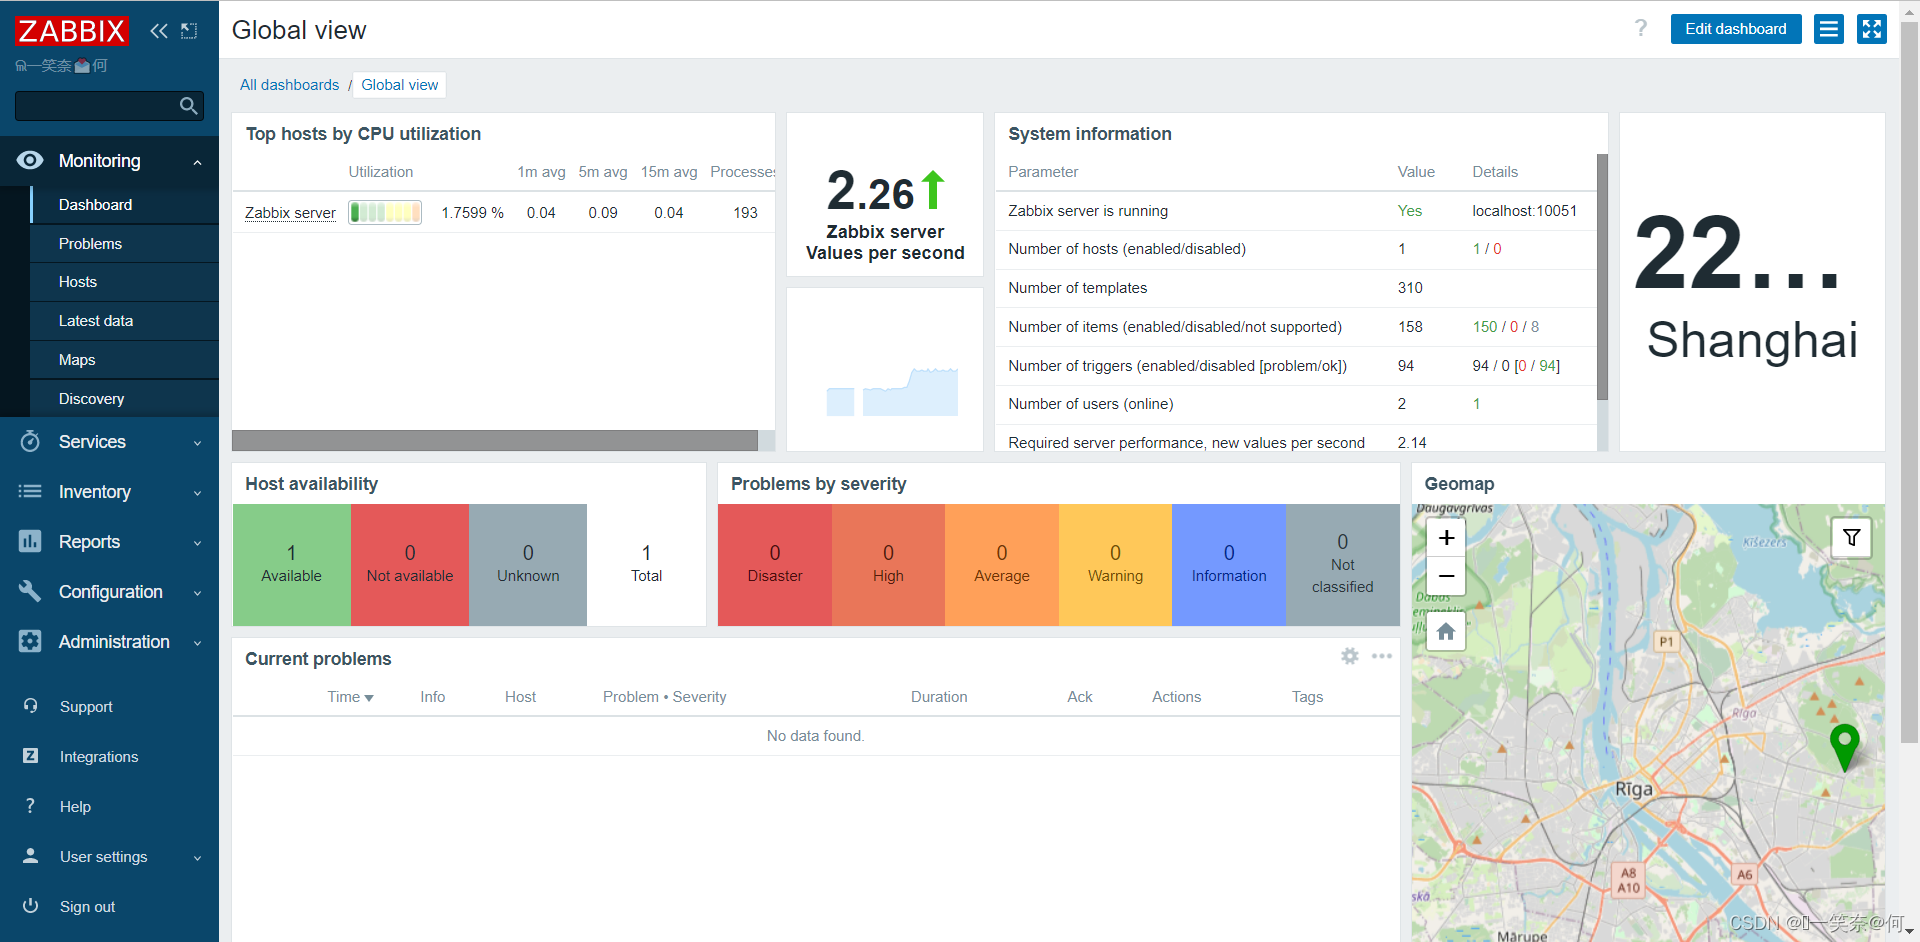Click the System information vertical scrollbar
Viewport: 1920px width, 942px height.
[1602, 278]
